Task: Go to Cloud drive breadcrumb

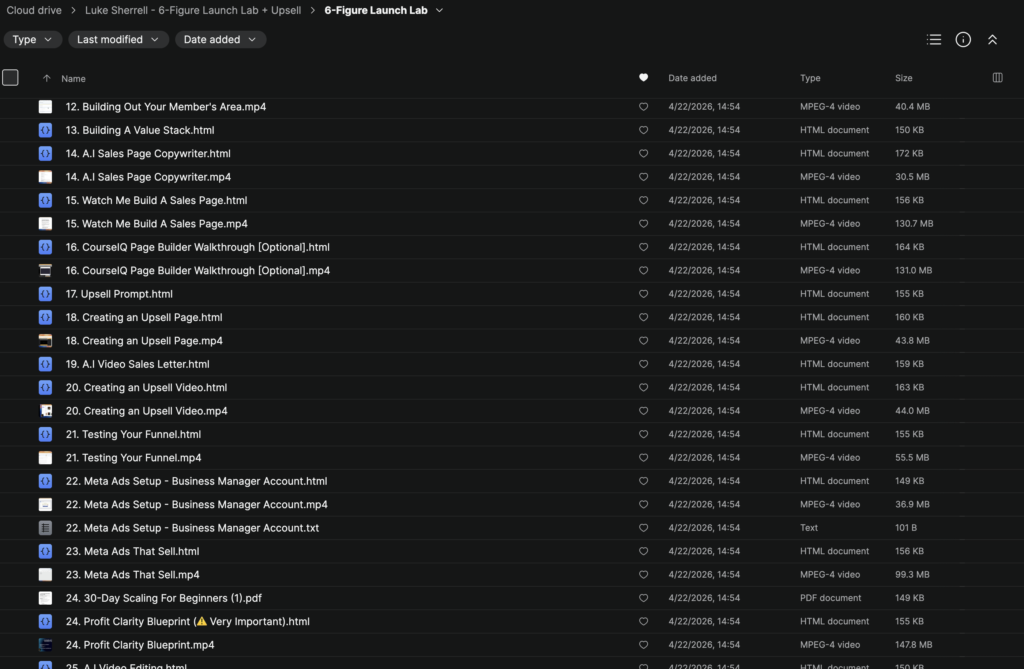Action: [34, 10]
